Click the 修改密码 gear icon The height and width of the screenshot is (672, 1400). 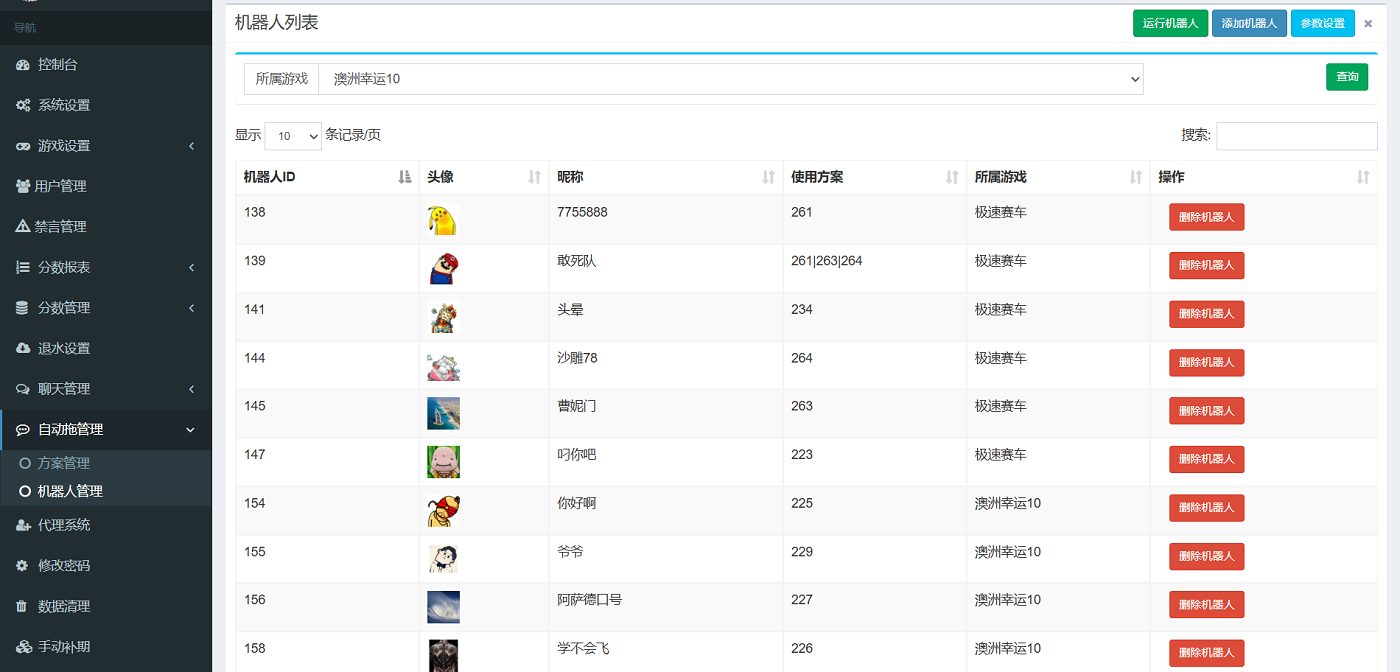(23, 566)
